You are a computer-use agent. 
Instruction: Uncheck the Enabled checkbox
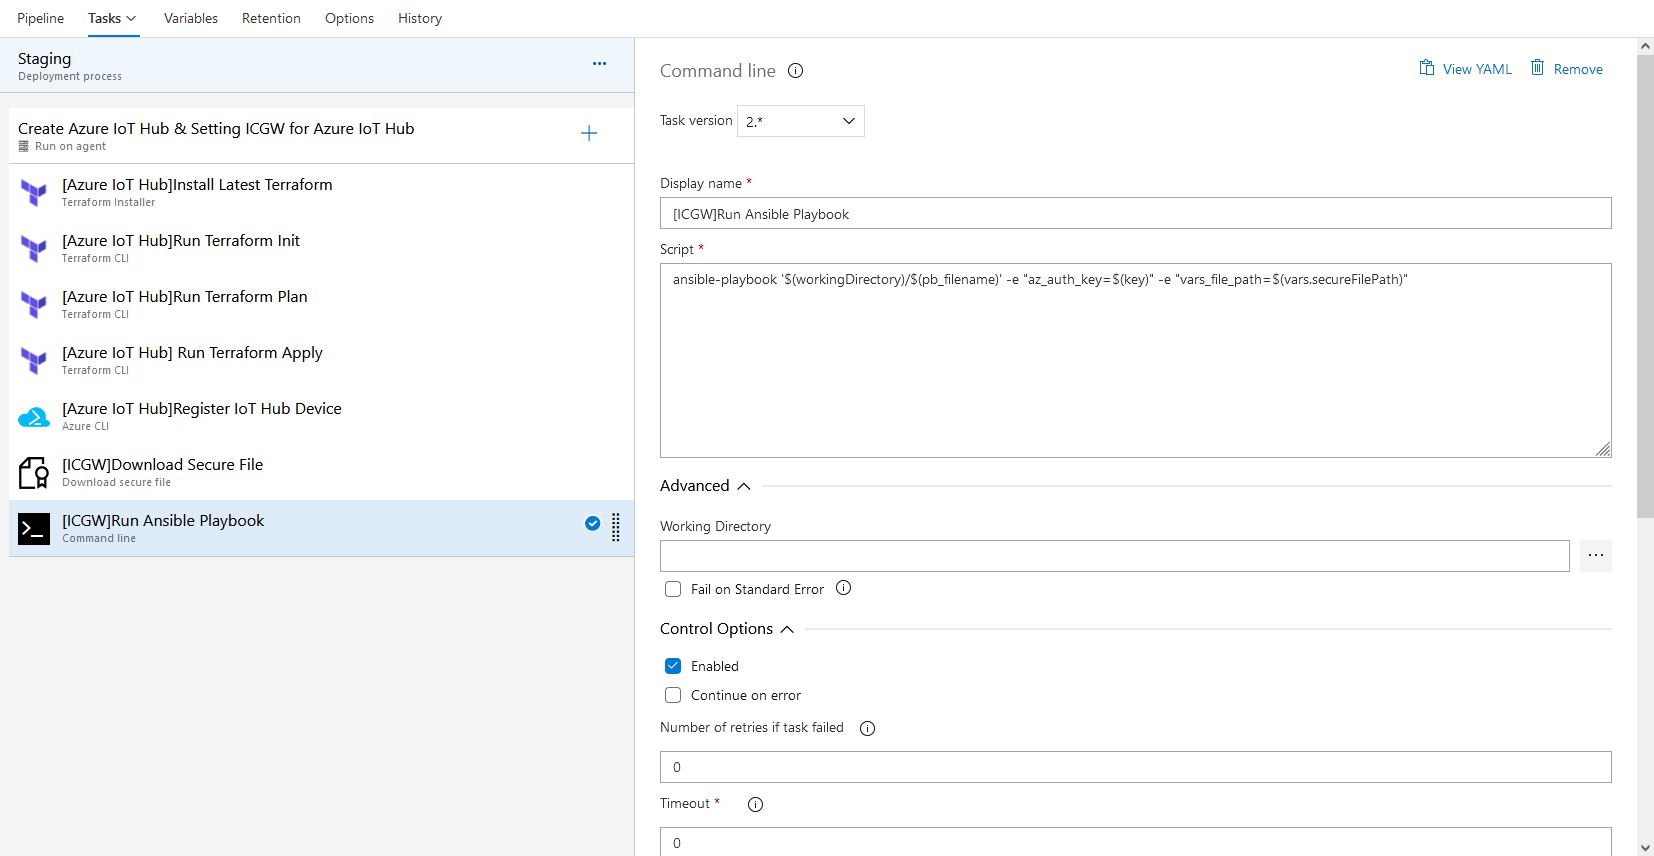click(x=673, y=666)
